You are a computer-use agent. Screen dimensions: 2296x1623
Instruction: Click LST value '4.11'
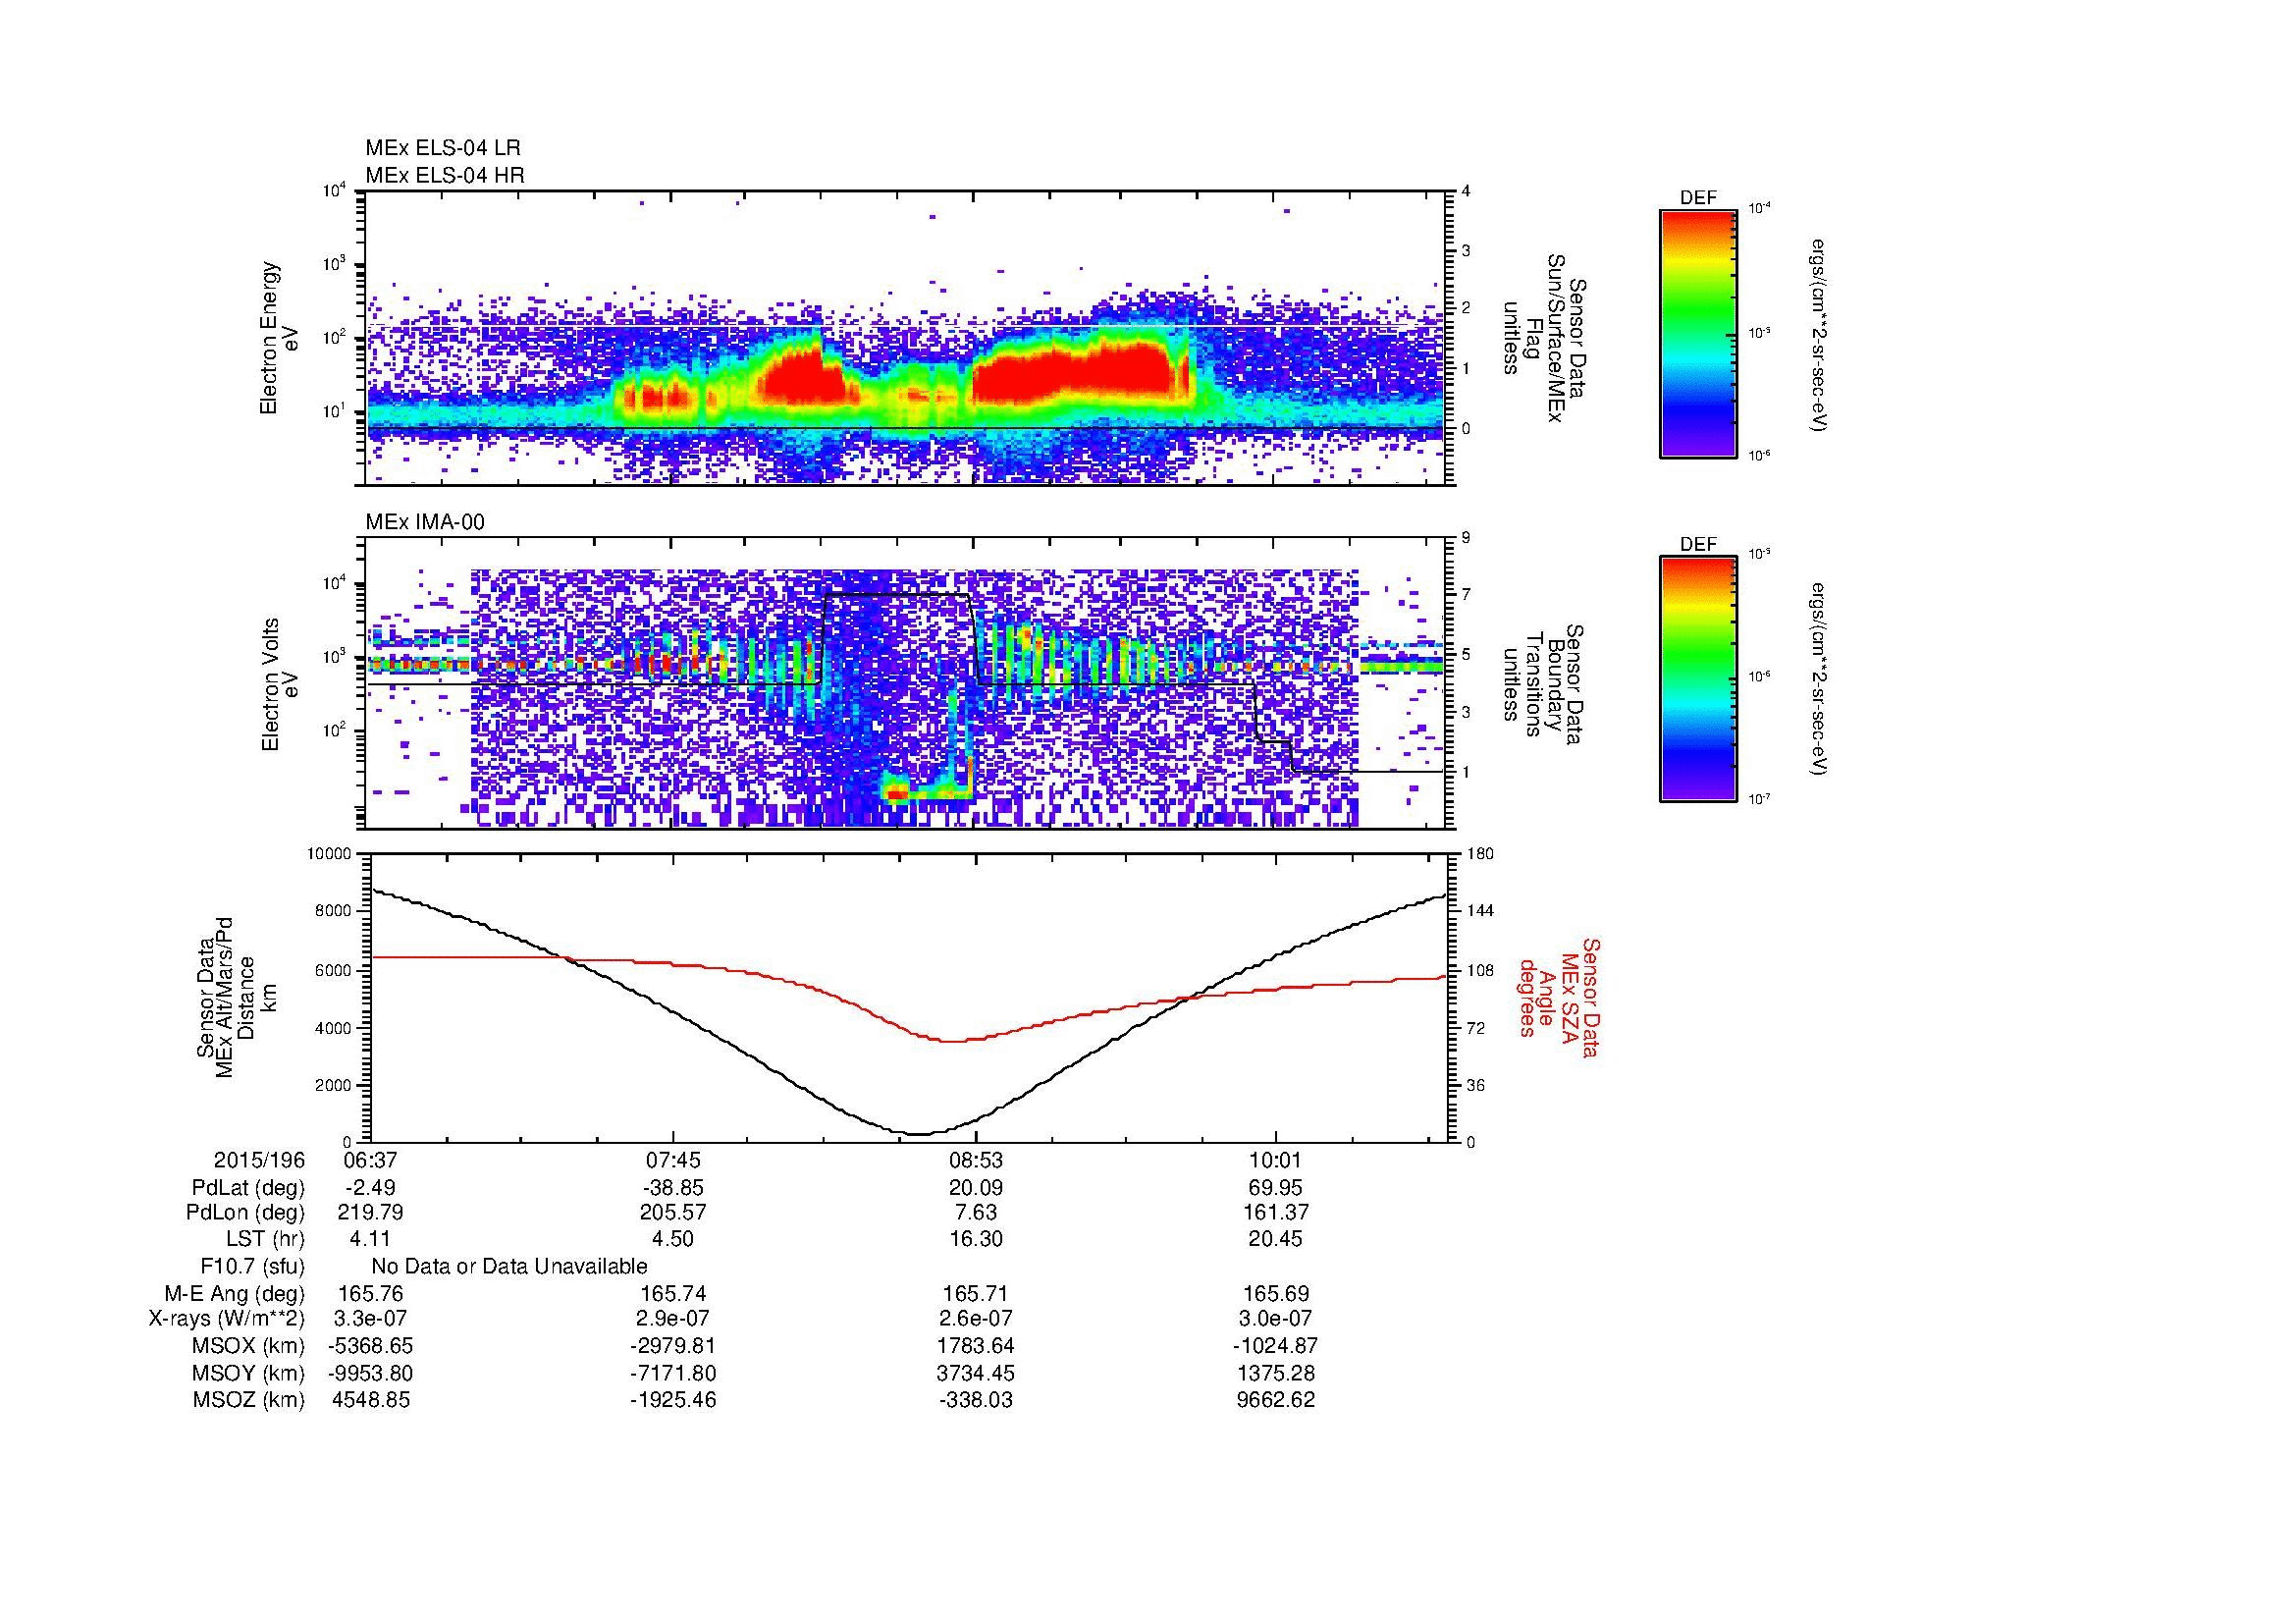click(x=370, y=1239)
